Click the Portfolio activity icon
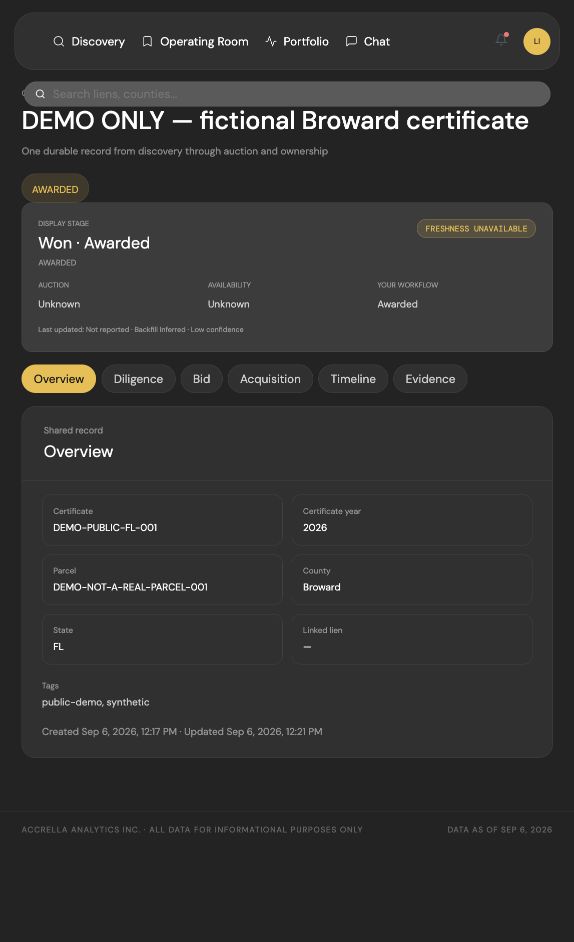 (271, 41)
